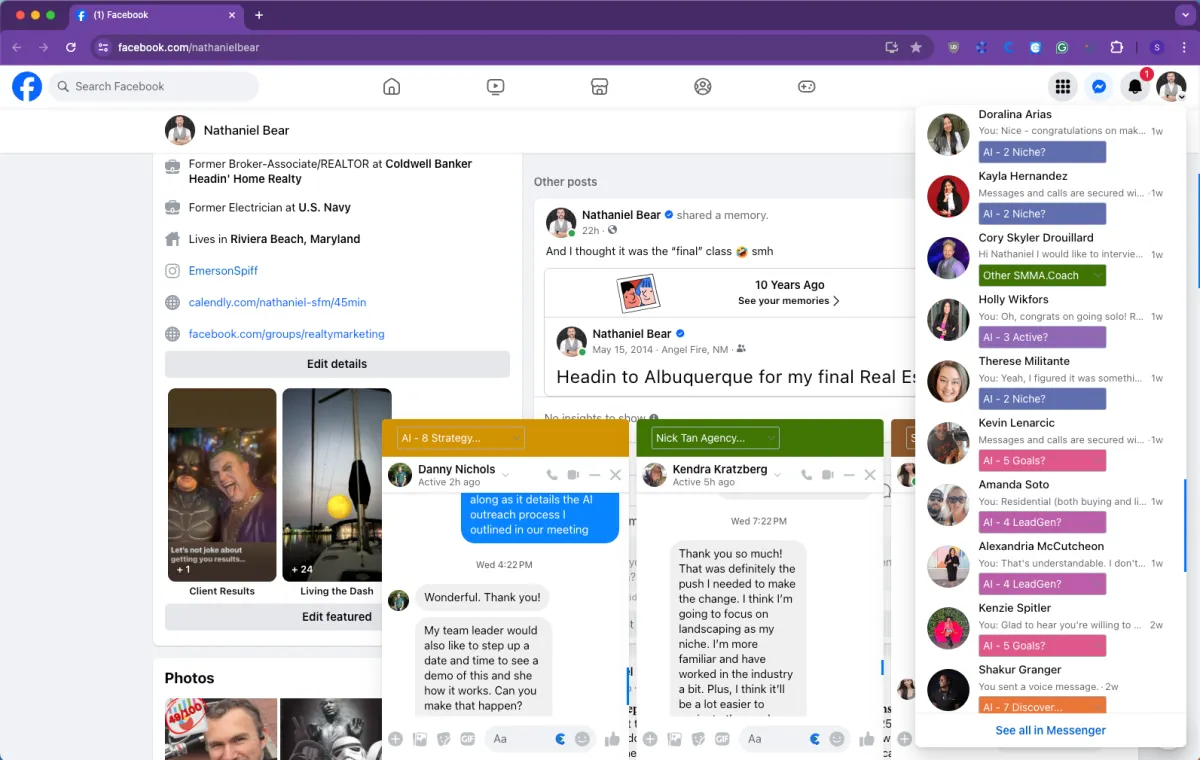
Task: Open Kenzie Spitler conversation
Action: 1050,629
